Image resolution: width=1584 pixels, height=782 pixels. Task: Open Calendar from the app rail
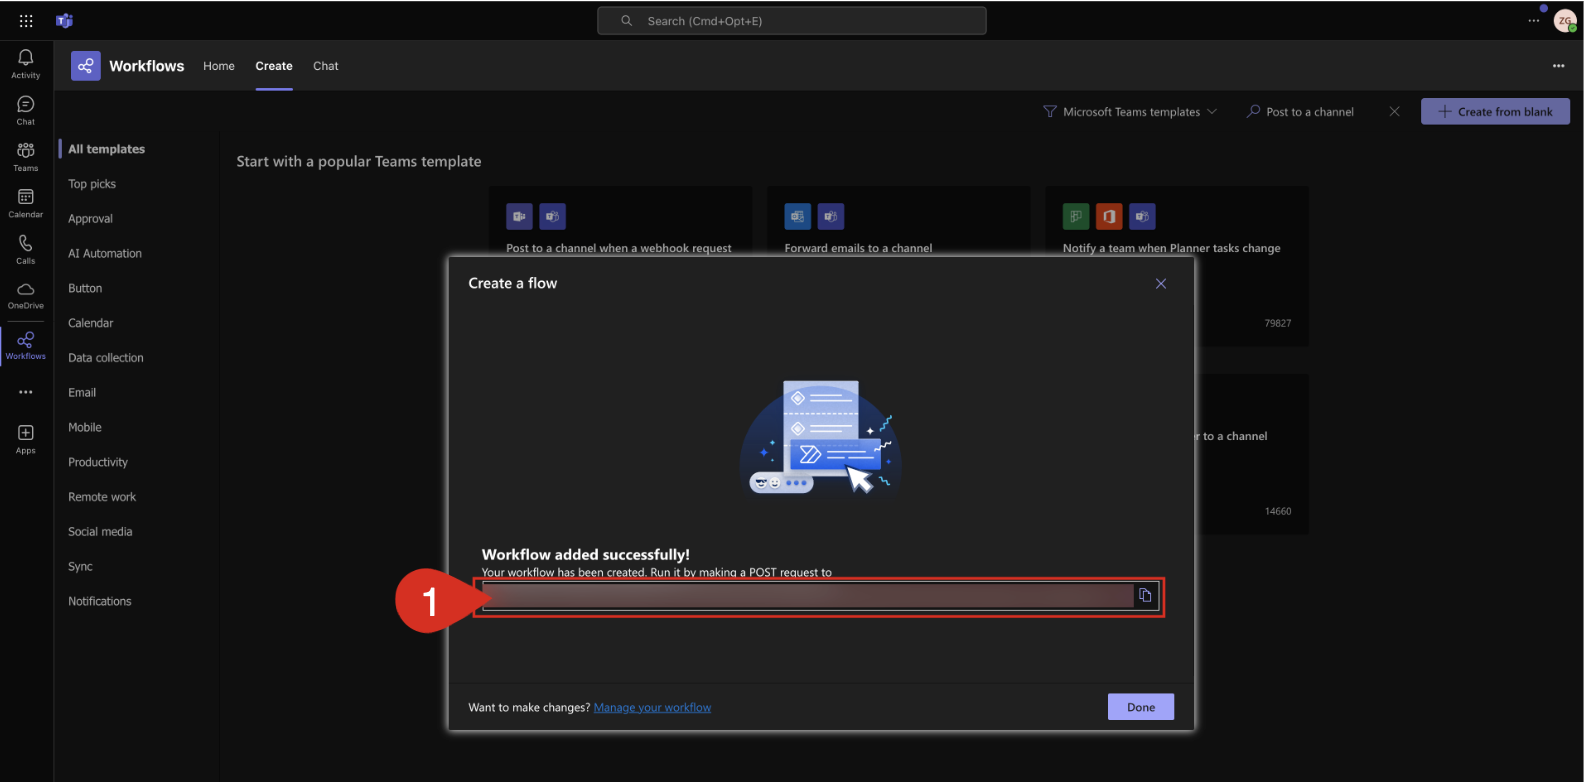26,203
